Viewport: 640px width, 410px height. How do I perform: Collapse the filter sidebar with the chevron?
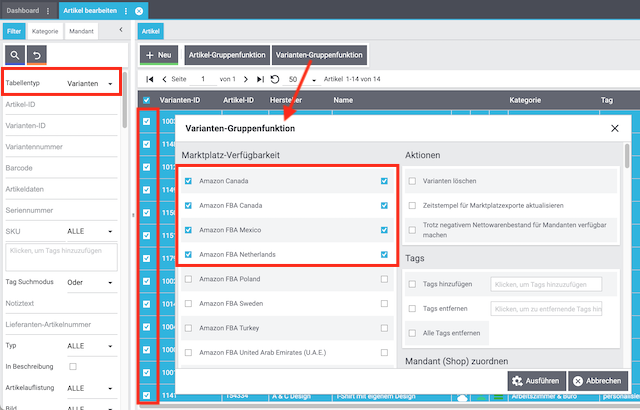pyautogui.click(x=120, y=31)
